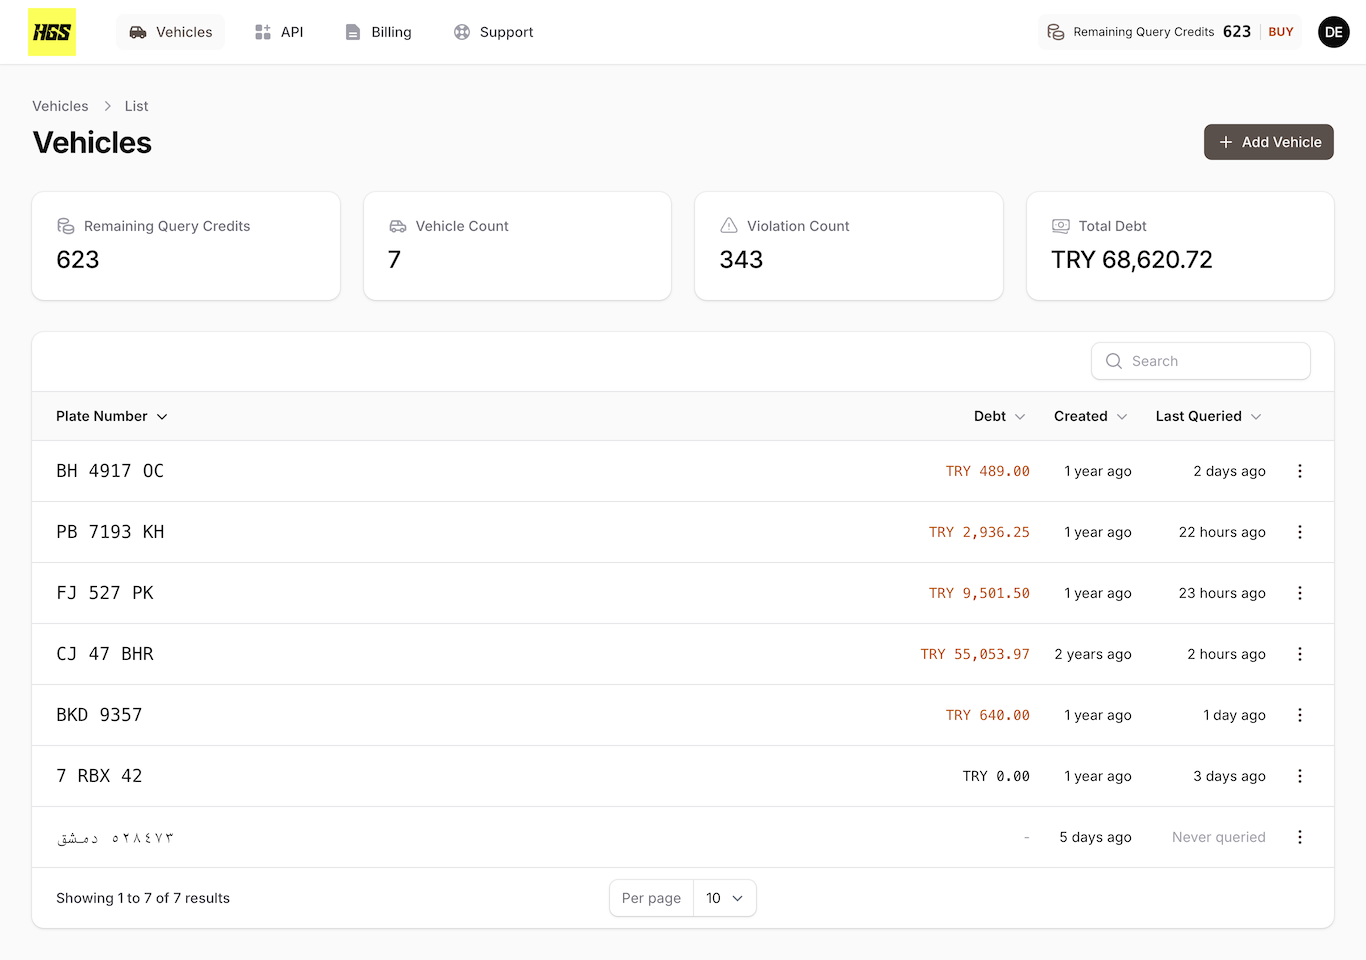Open the Support page

(x=493, y=32)
